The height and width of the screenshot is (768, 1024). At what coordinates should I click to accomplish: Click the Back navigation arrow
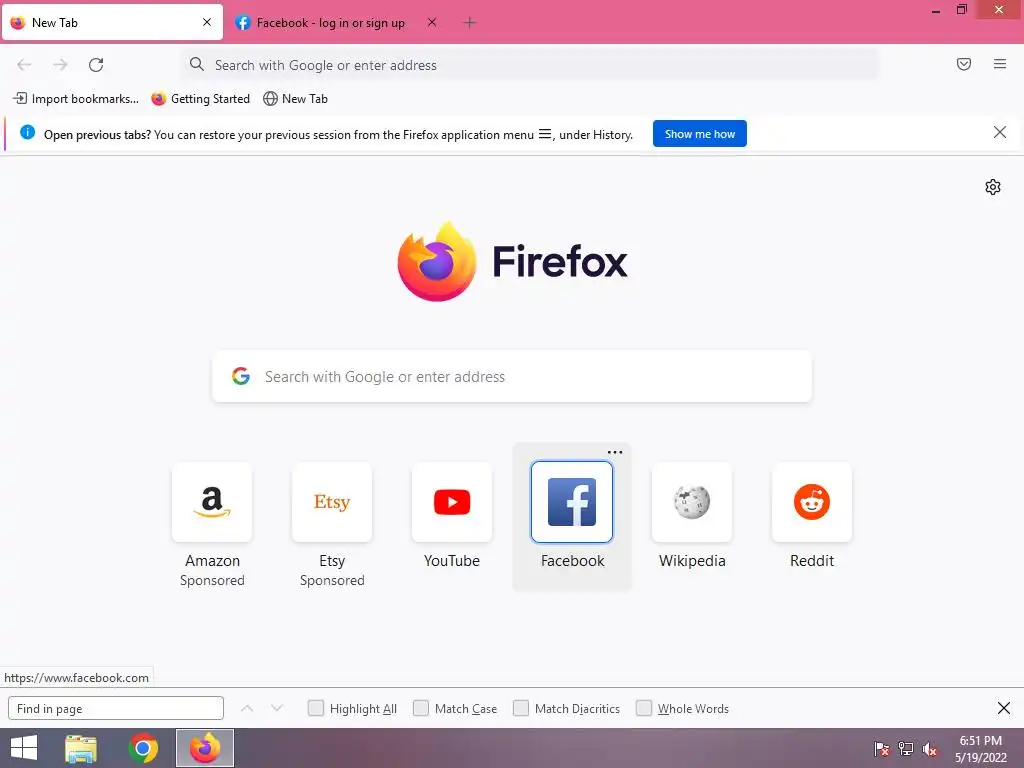click(24, 65)
